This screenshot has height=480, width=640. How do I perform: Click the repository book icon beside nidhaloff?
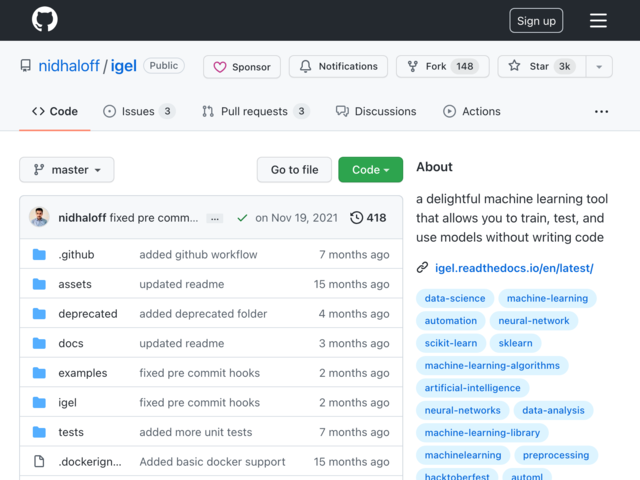26,66
